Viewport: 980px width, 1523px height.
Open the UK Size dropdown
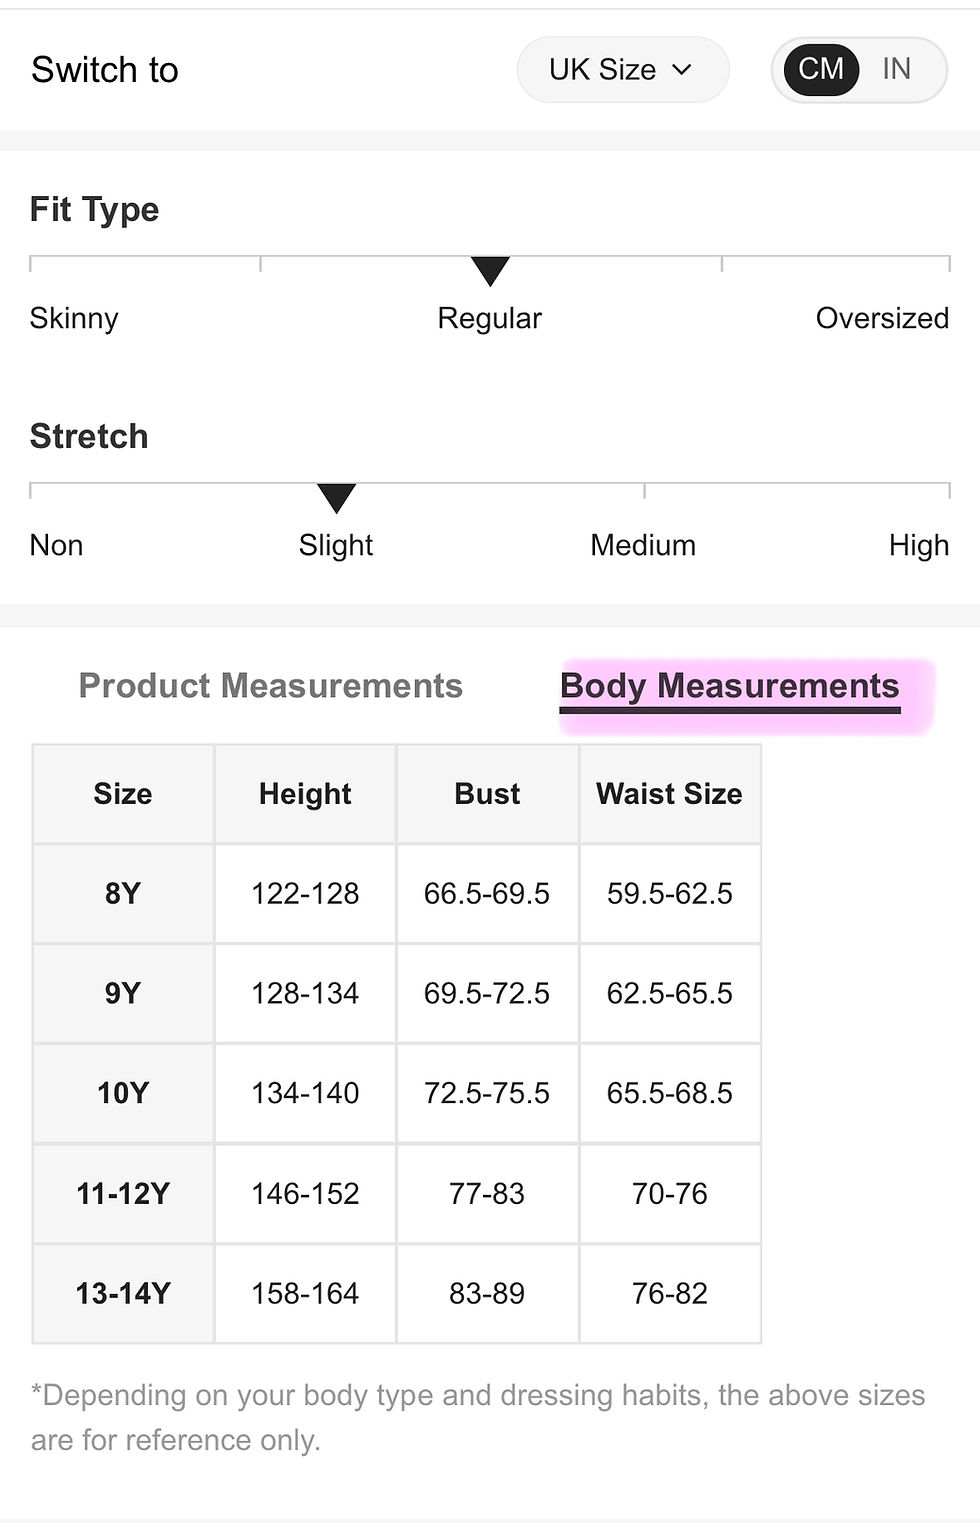click(x=622, y=70)
